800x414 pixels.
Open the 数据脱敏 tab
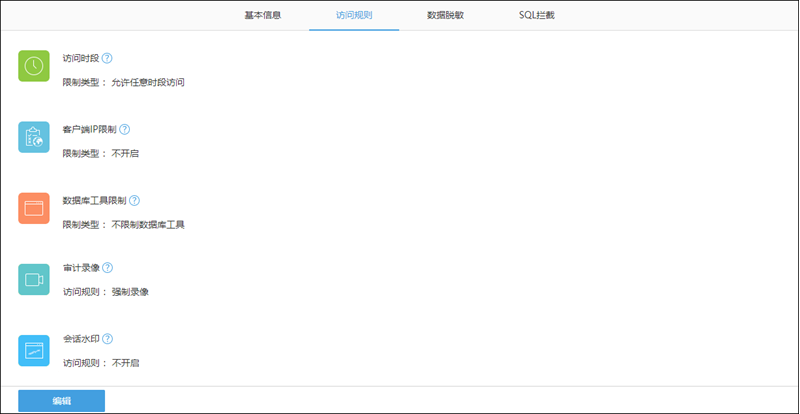[445, 16]
